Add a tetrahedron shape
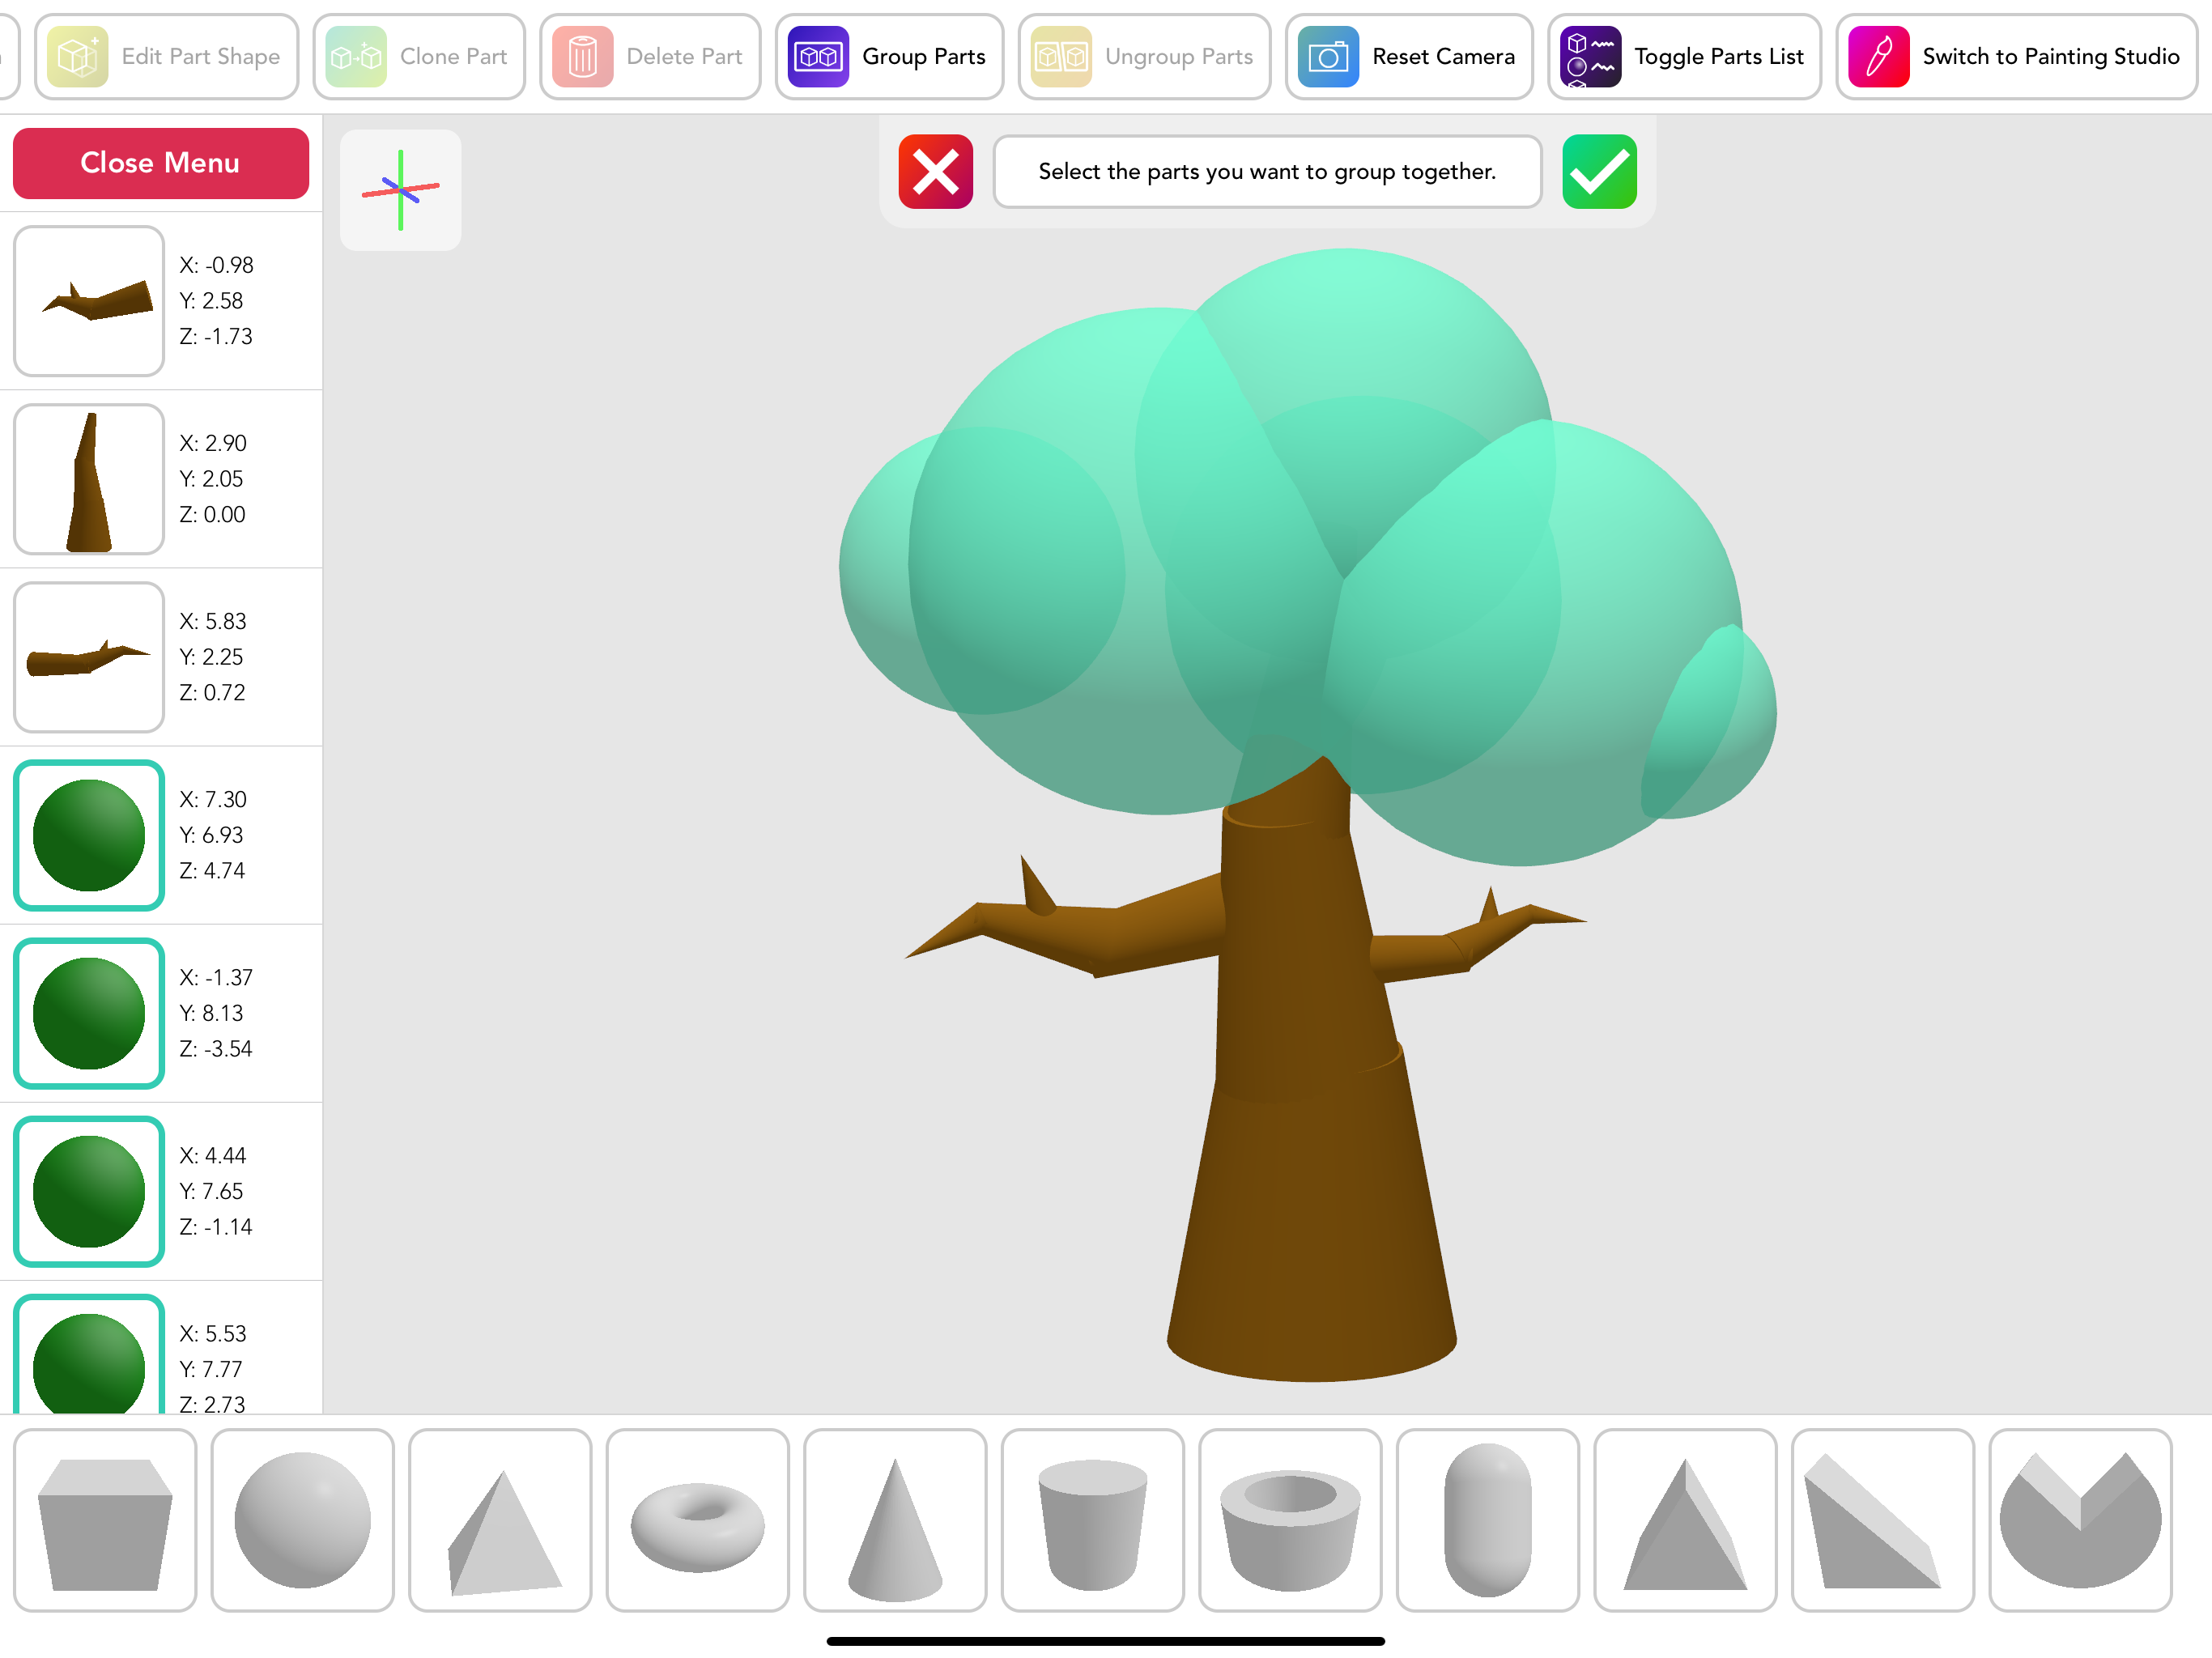This screenshot has height=1658, width=2212. 1685,1519
